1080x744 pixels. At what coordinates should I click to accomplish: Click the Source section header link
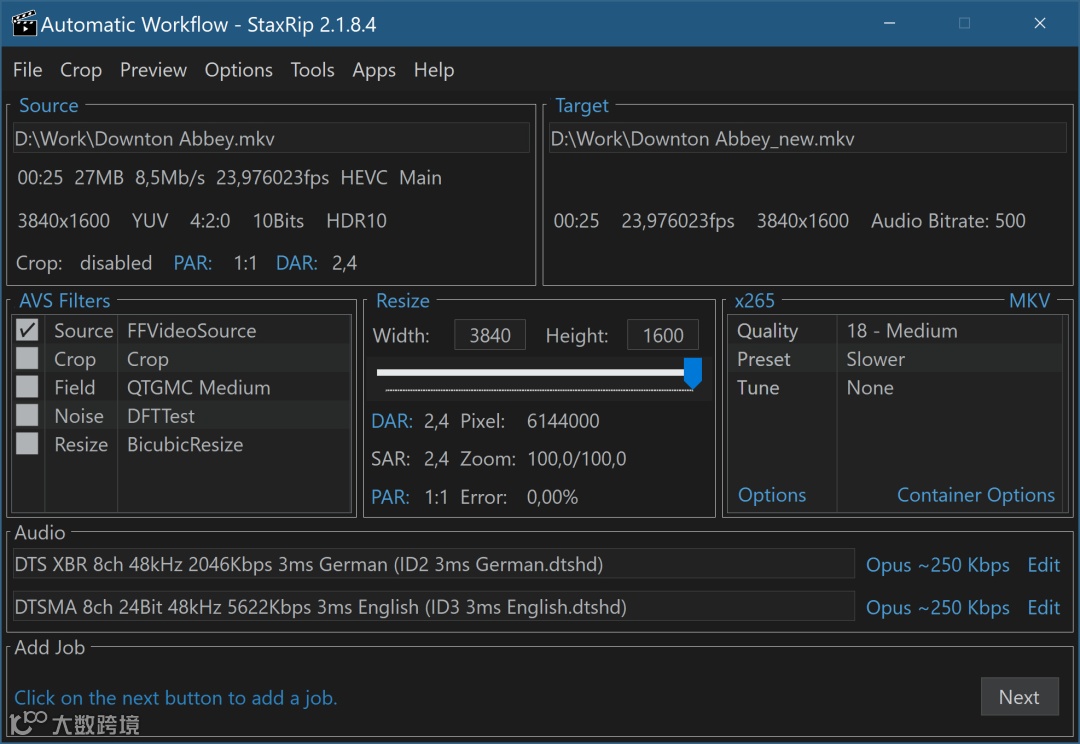pos(49,105)
